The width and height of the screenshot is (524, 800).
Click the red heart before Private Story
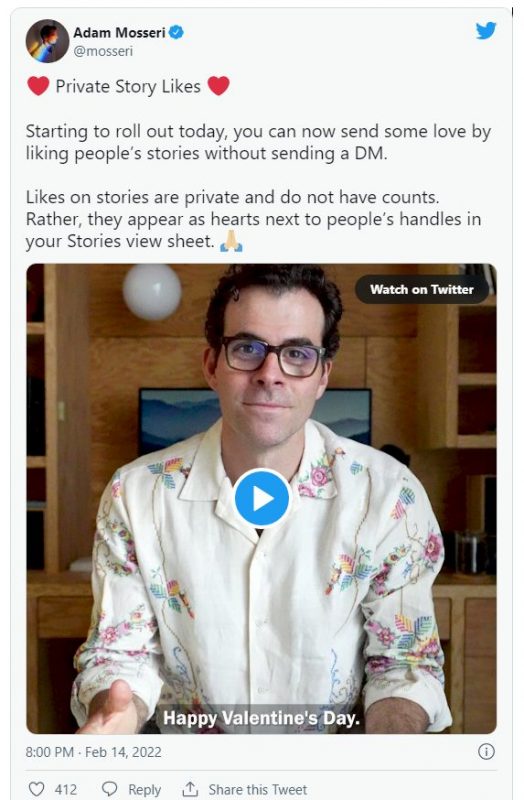click(38, 86)
